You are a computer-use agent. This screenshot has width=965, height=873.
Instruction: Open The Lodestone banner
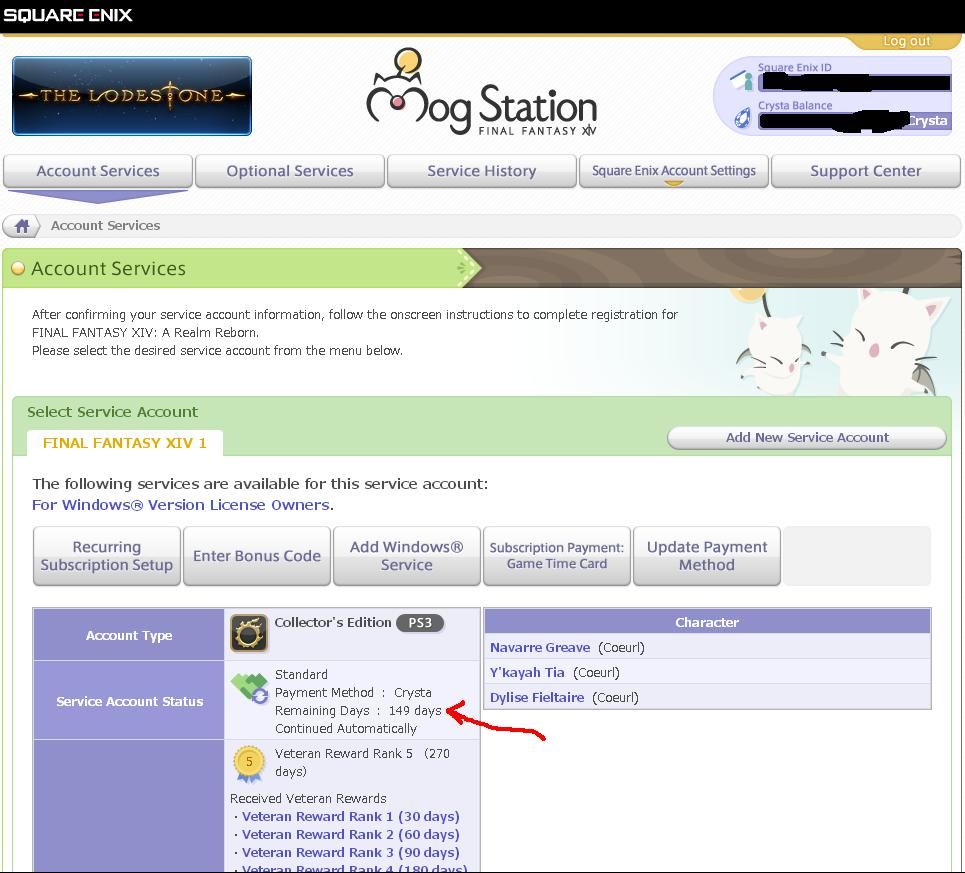click(x=132, y=95)
